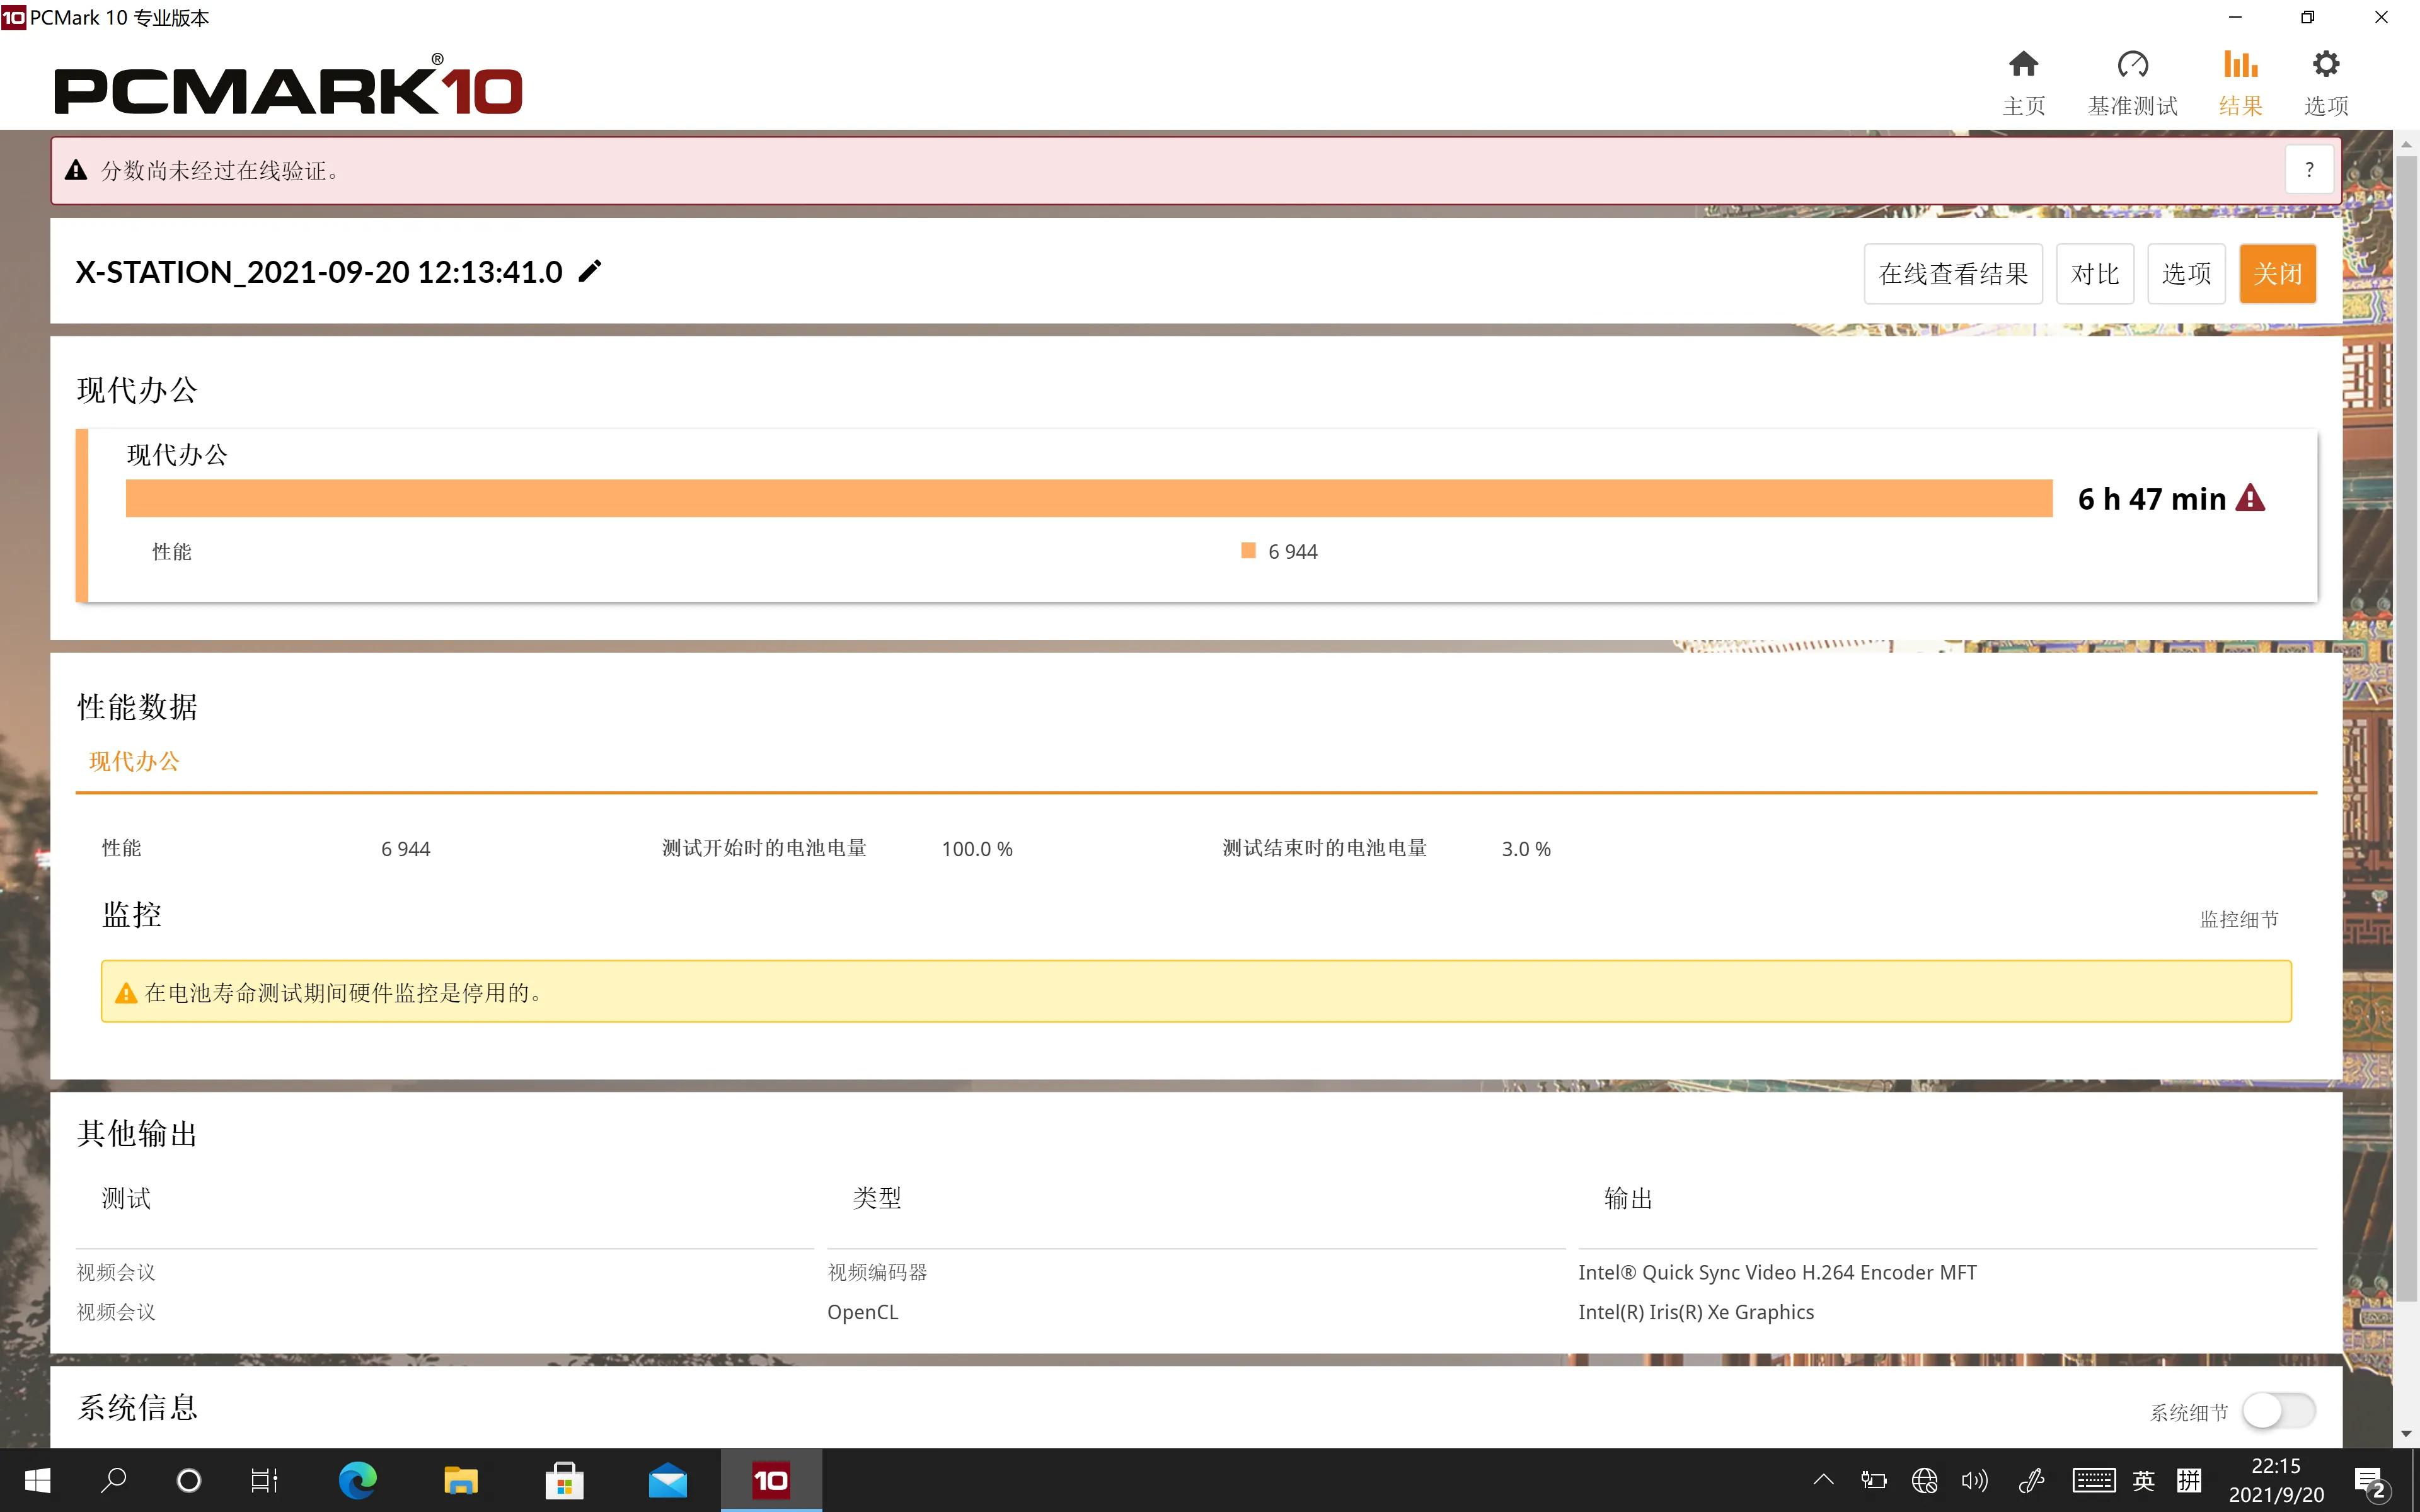Click the orange 6 944 legend swatch
This screenshot has width=2420, height=1512.
pos(1248,551)
